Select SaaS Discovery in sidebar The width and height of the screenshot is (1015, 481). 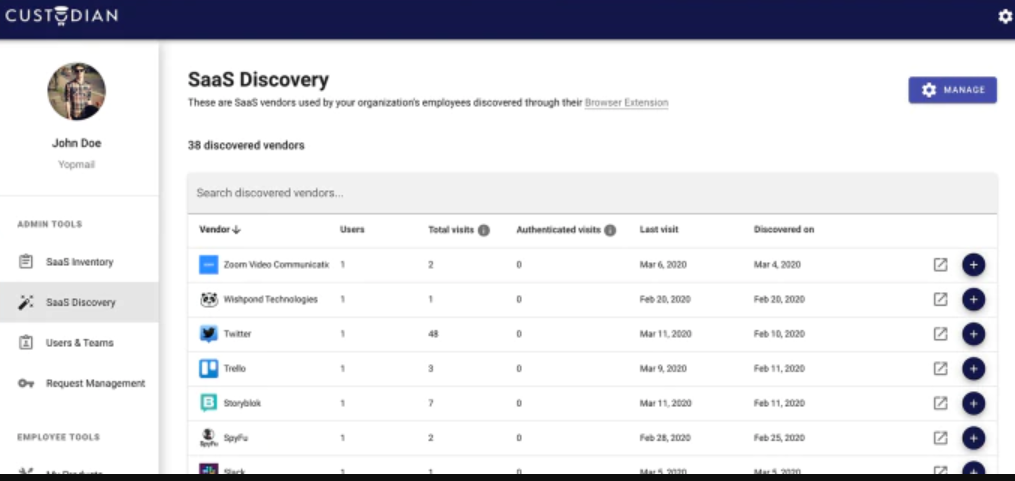[x=79, y=302]
